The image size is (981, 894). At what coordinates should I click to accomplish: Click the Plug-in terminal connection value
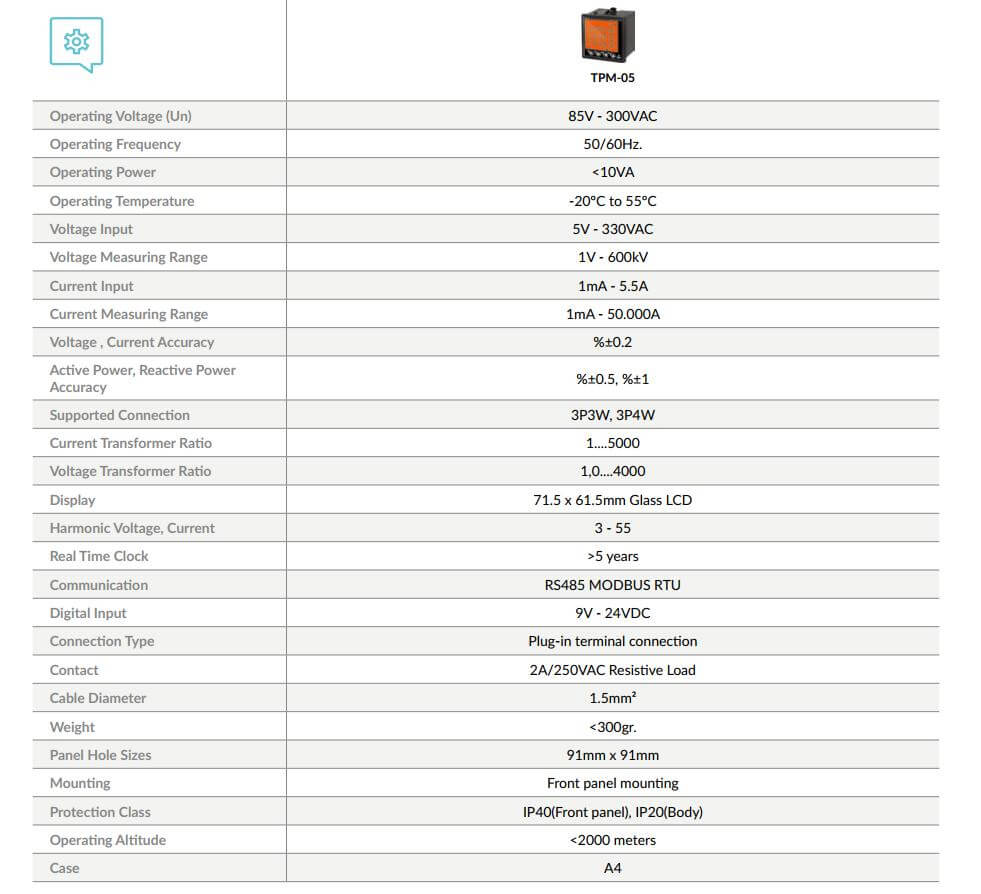[612, 641]
